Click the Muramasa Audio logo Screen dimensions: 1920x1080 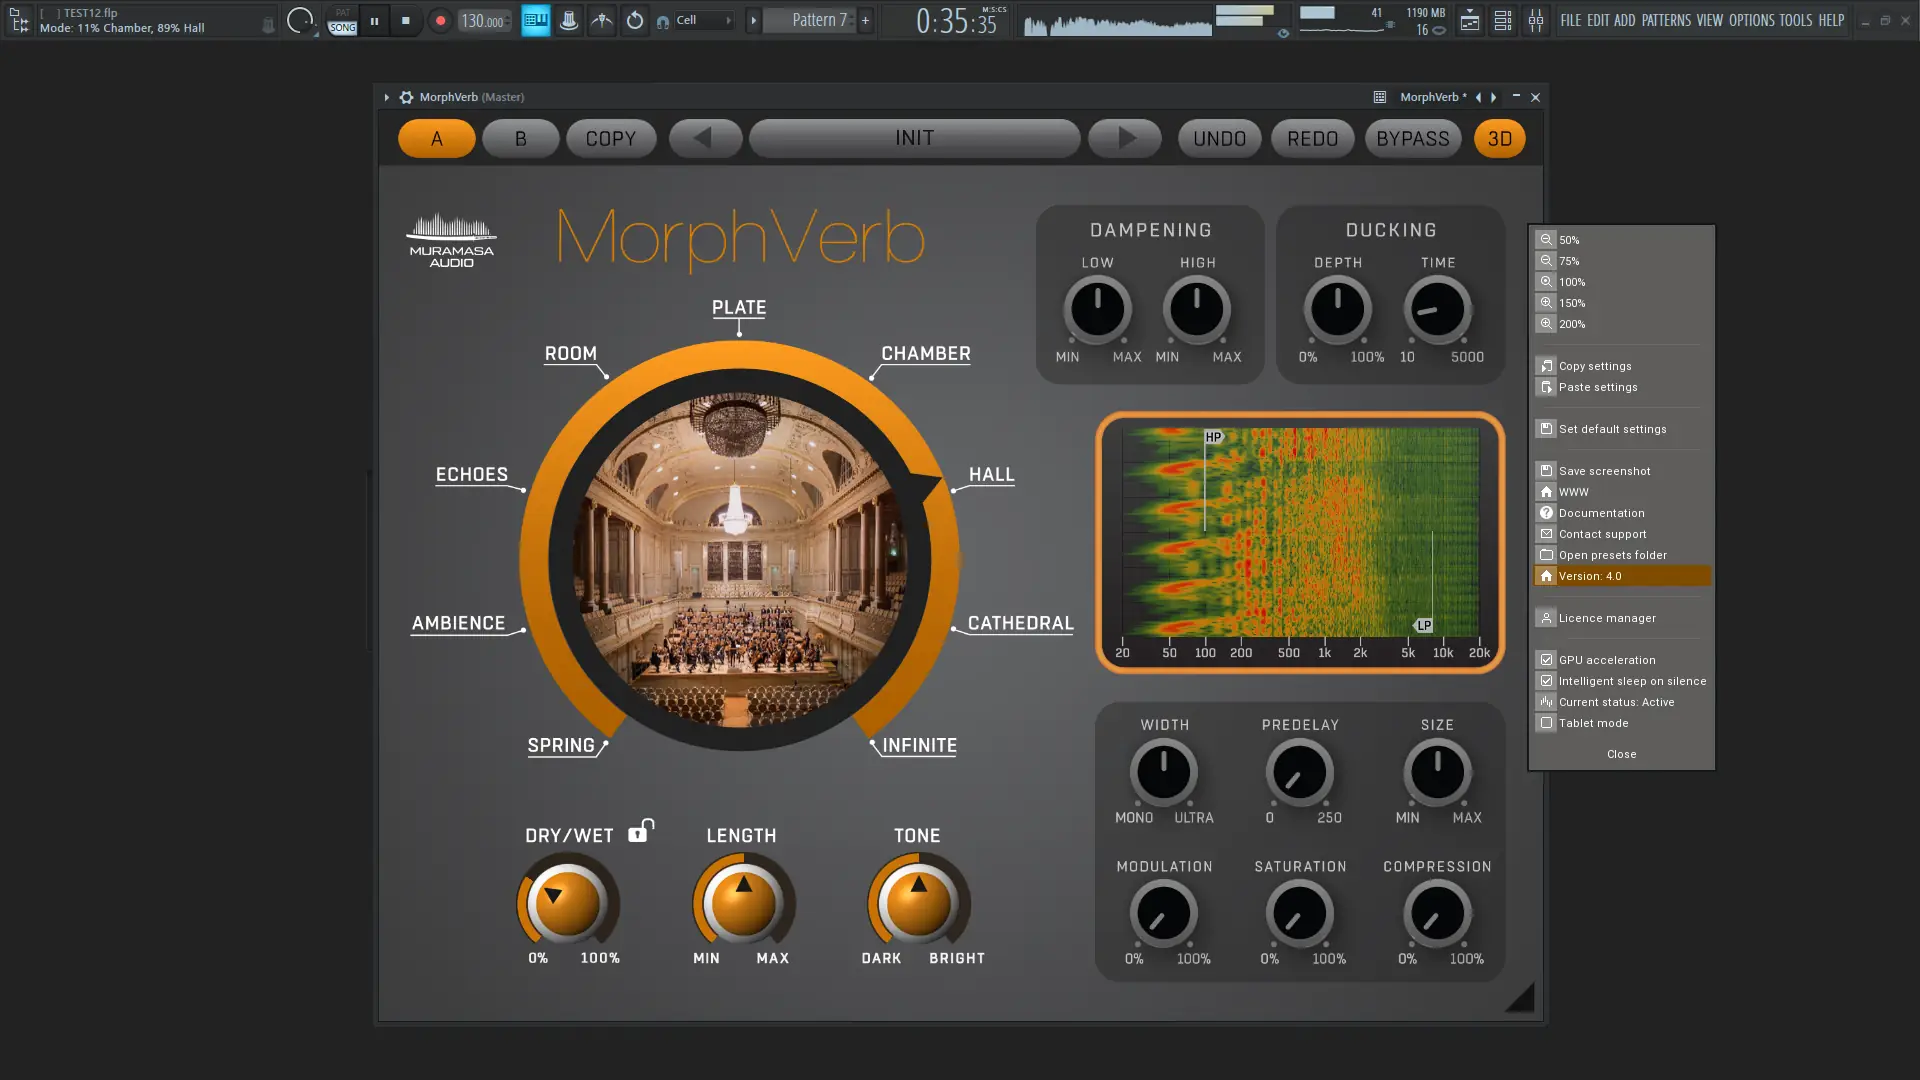coord(451,239)
